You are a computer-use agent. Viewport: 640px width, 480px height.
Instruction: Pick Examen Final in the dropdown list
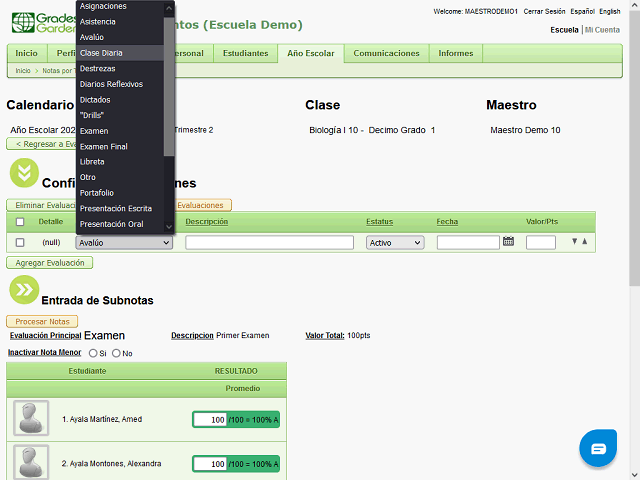click(103, 146)
